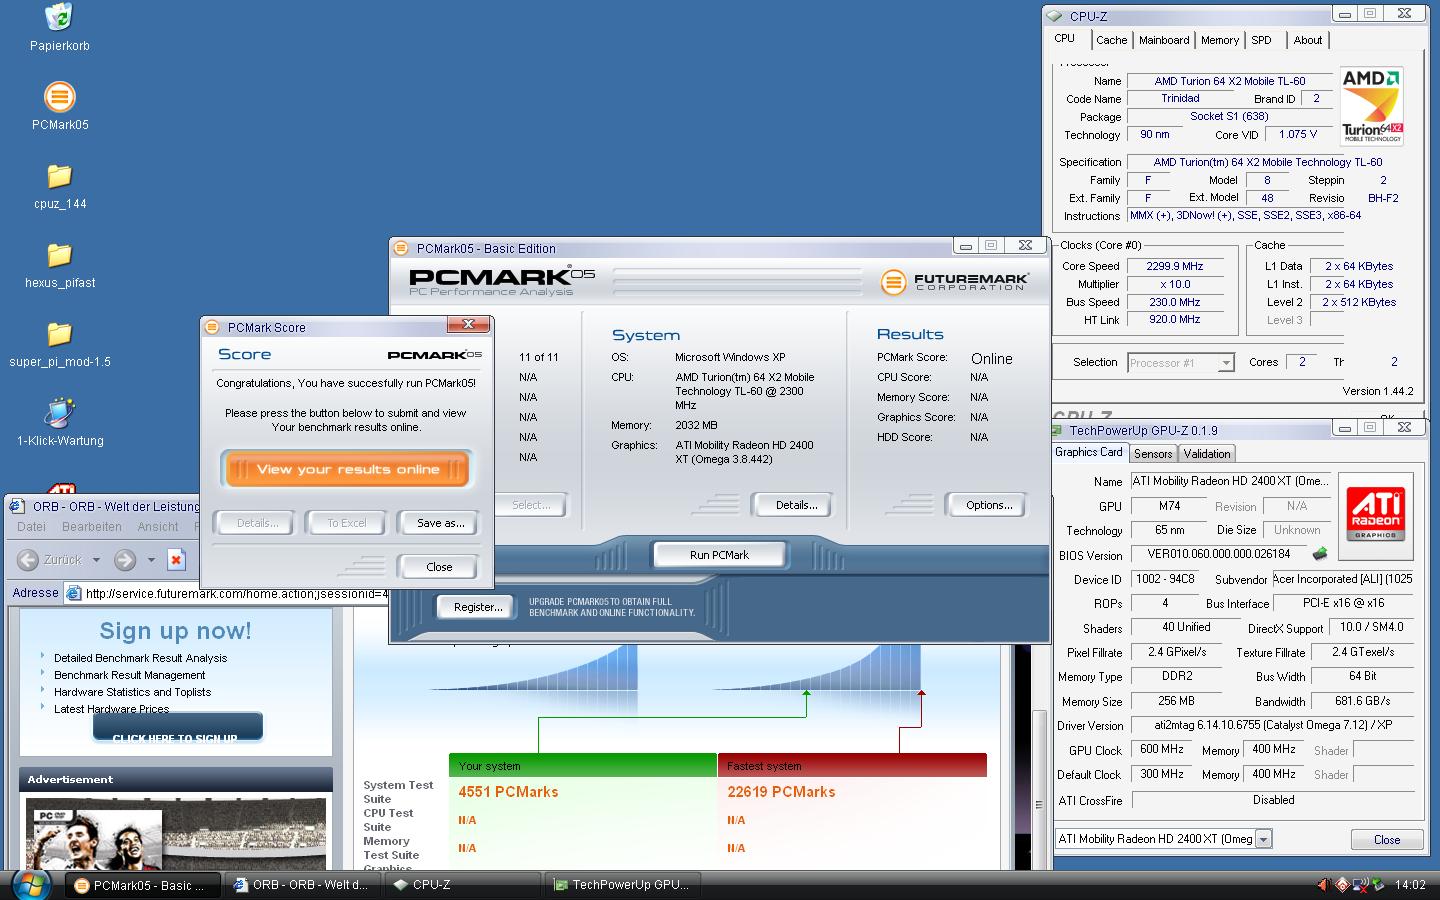The width and height of the screenshot is (1440, 900).
Task: Click the Latest Hardware Prices list item
Action: (x=111, y=709)
